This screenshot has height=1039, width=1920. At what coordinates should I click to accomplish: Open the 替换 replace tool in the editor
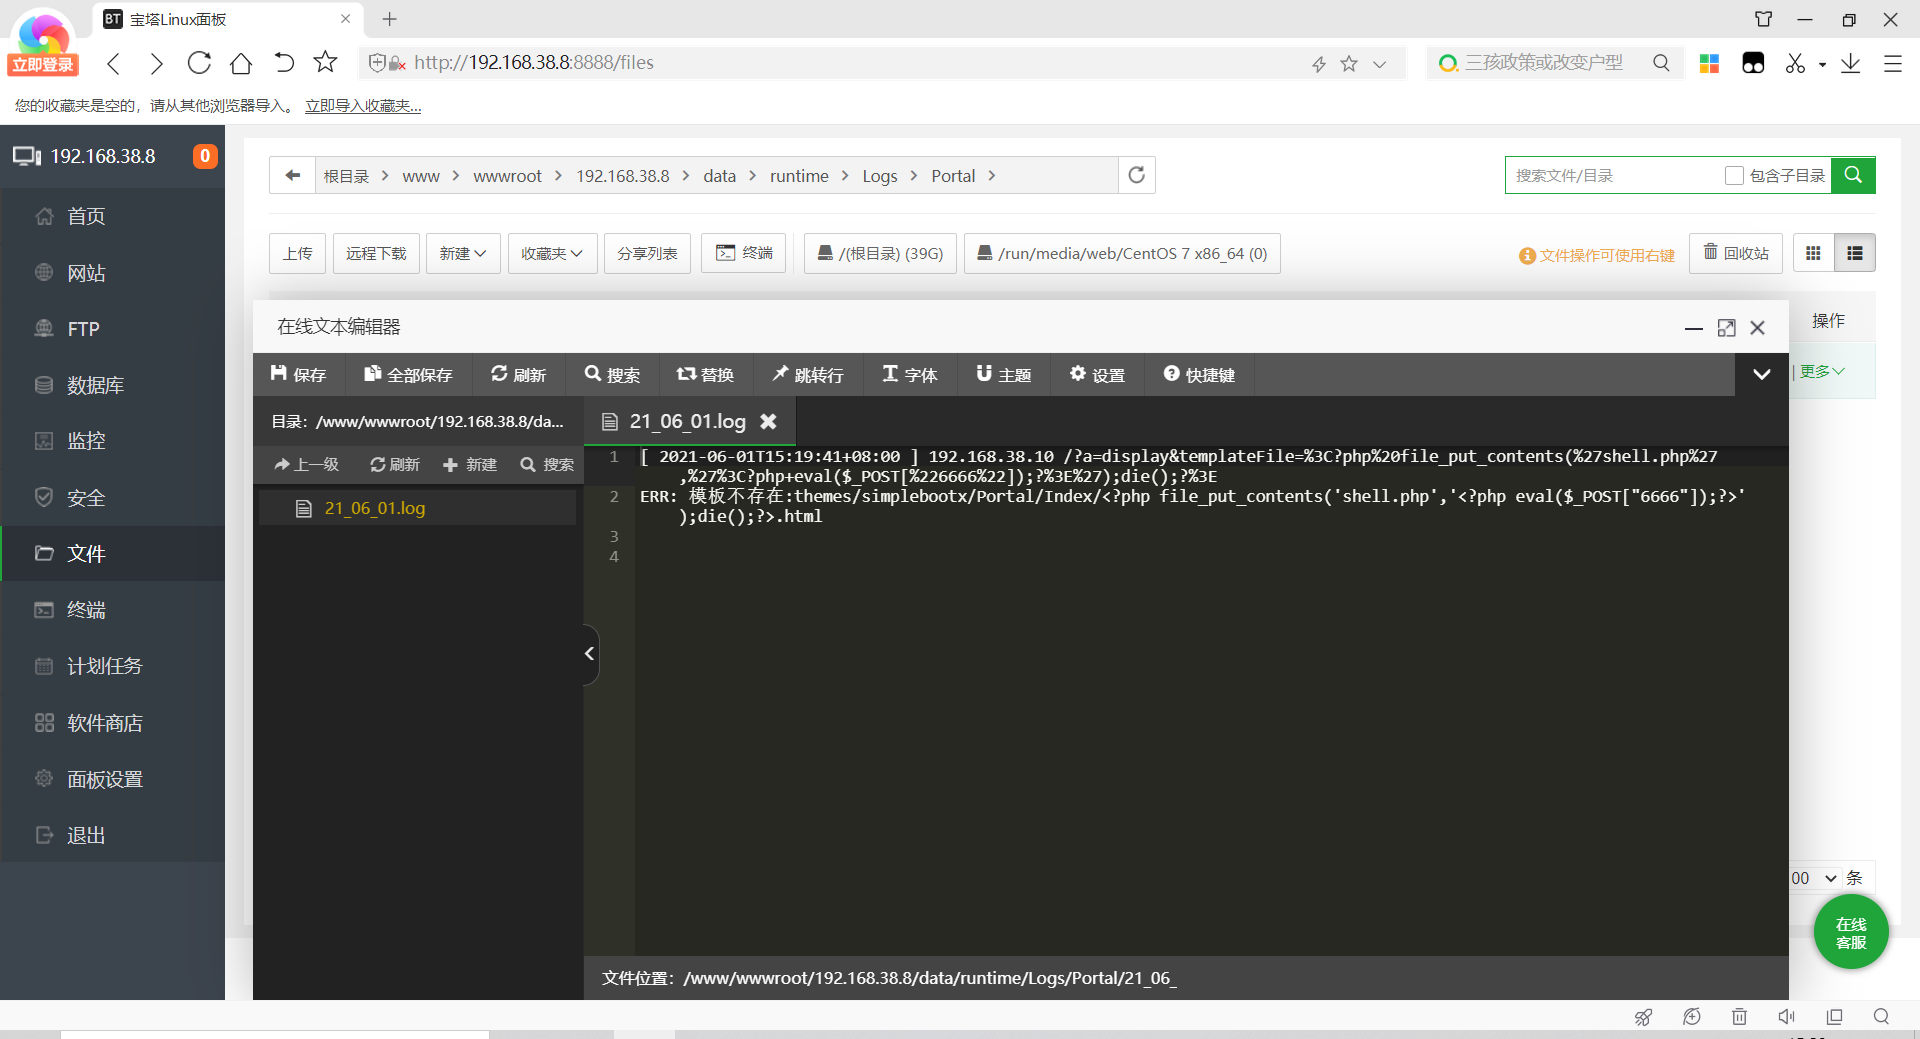(x=706, y=374)
